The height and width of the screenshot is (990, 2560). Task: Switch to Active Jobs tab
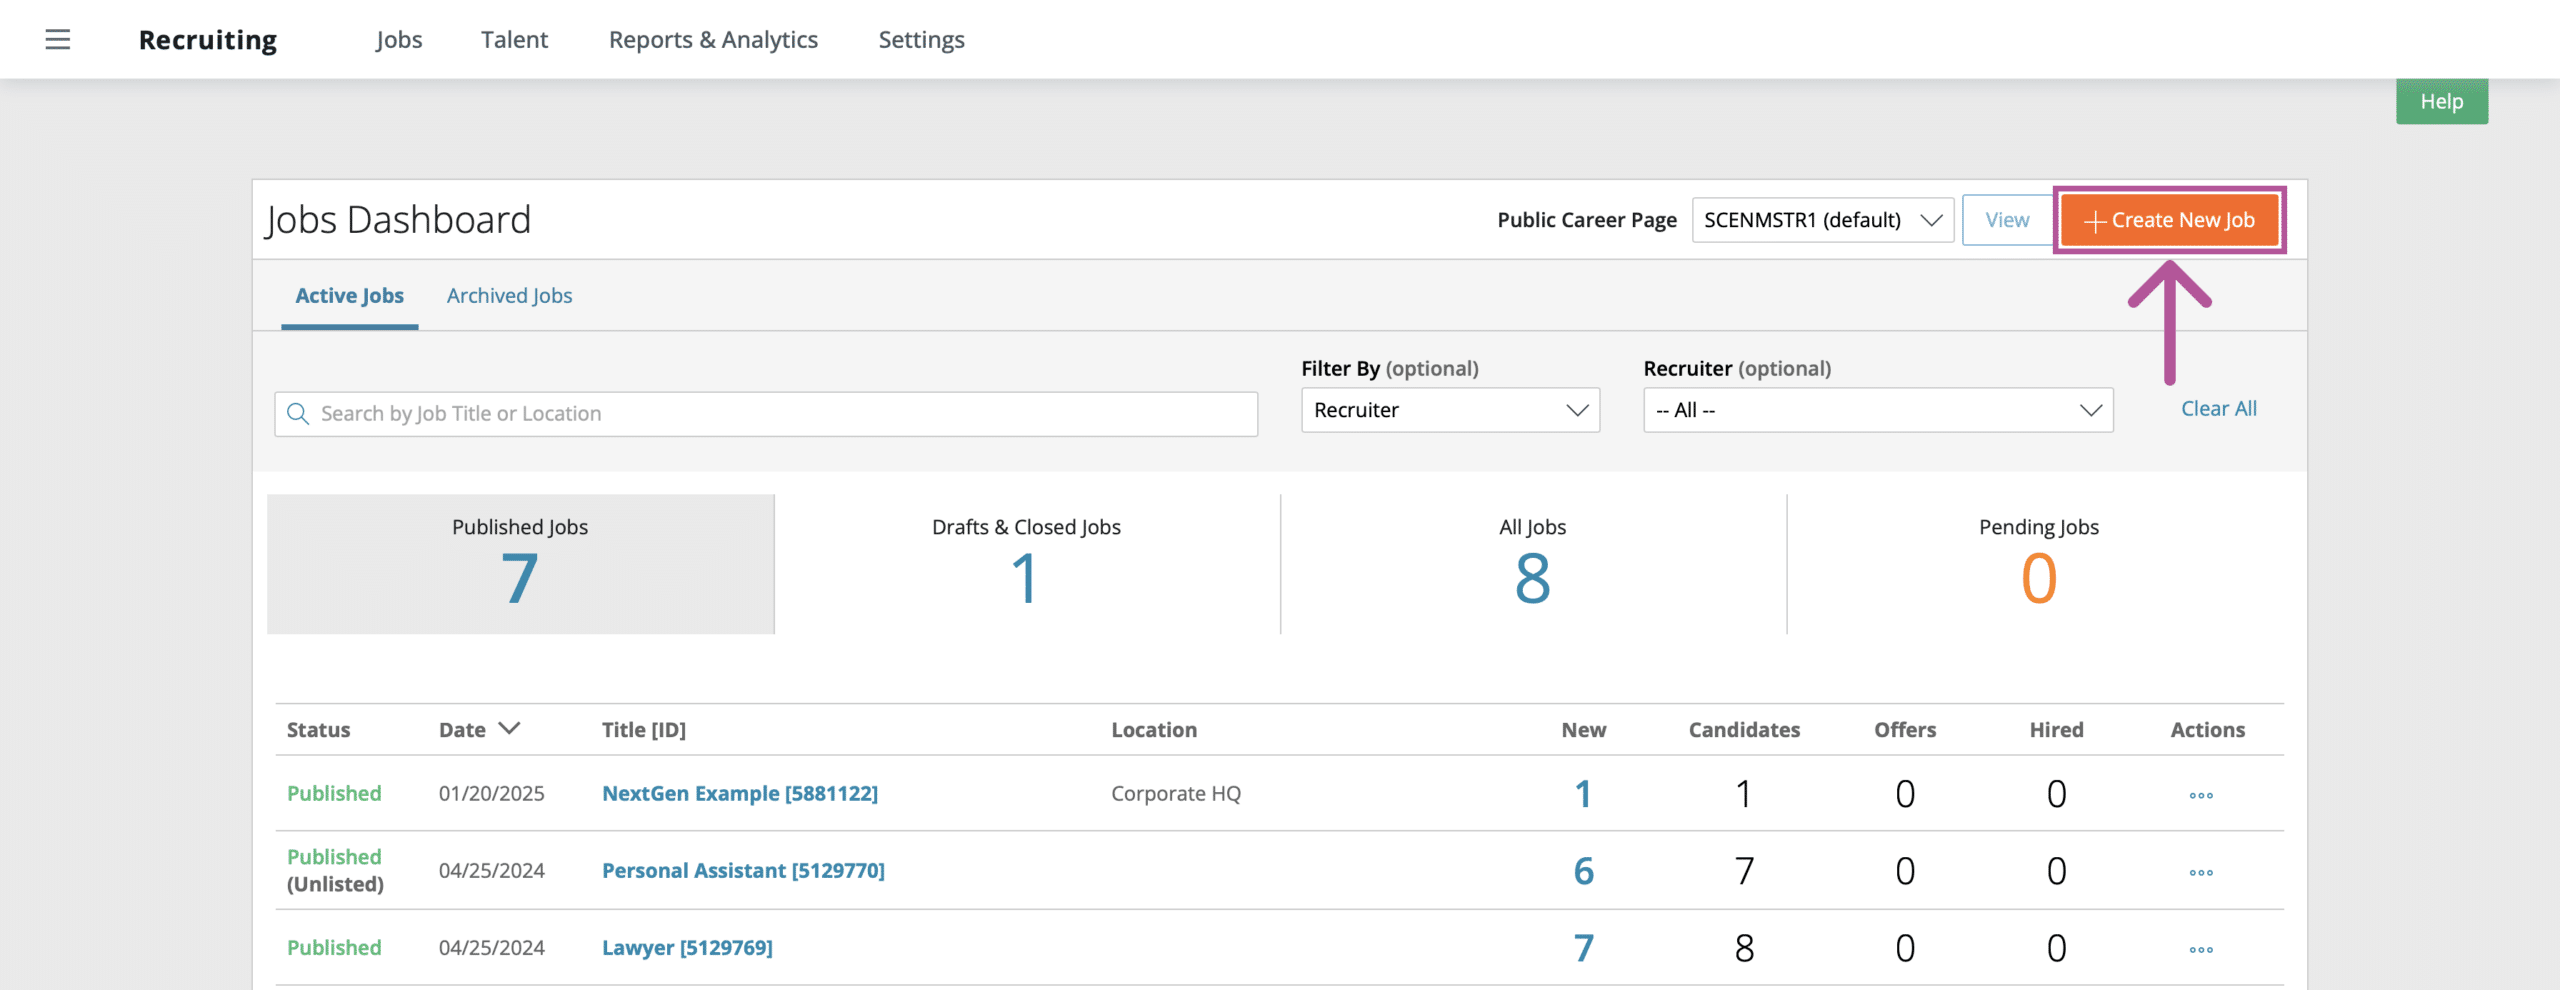pyautogui.click(x=349, y=296)
